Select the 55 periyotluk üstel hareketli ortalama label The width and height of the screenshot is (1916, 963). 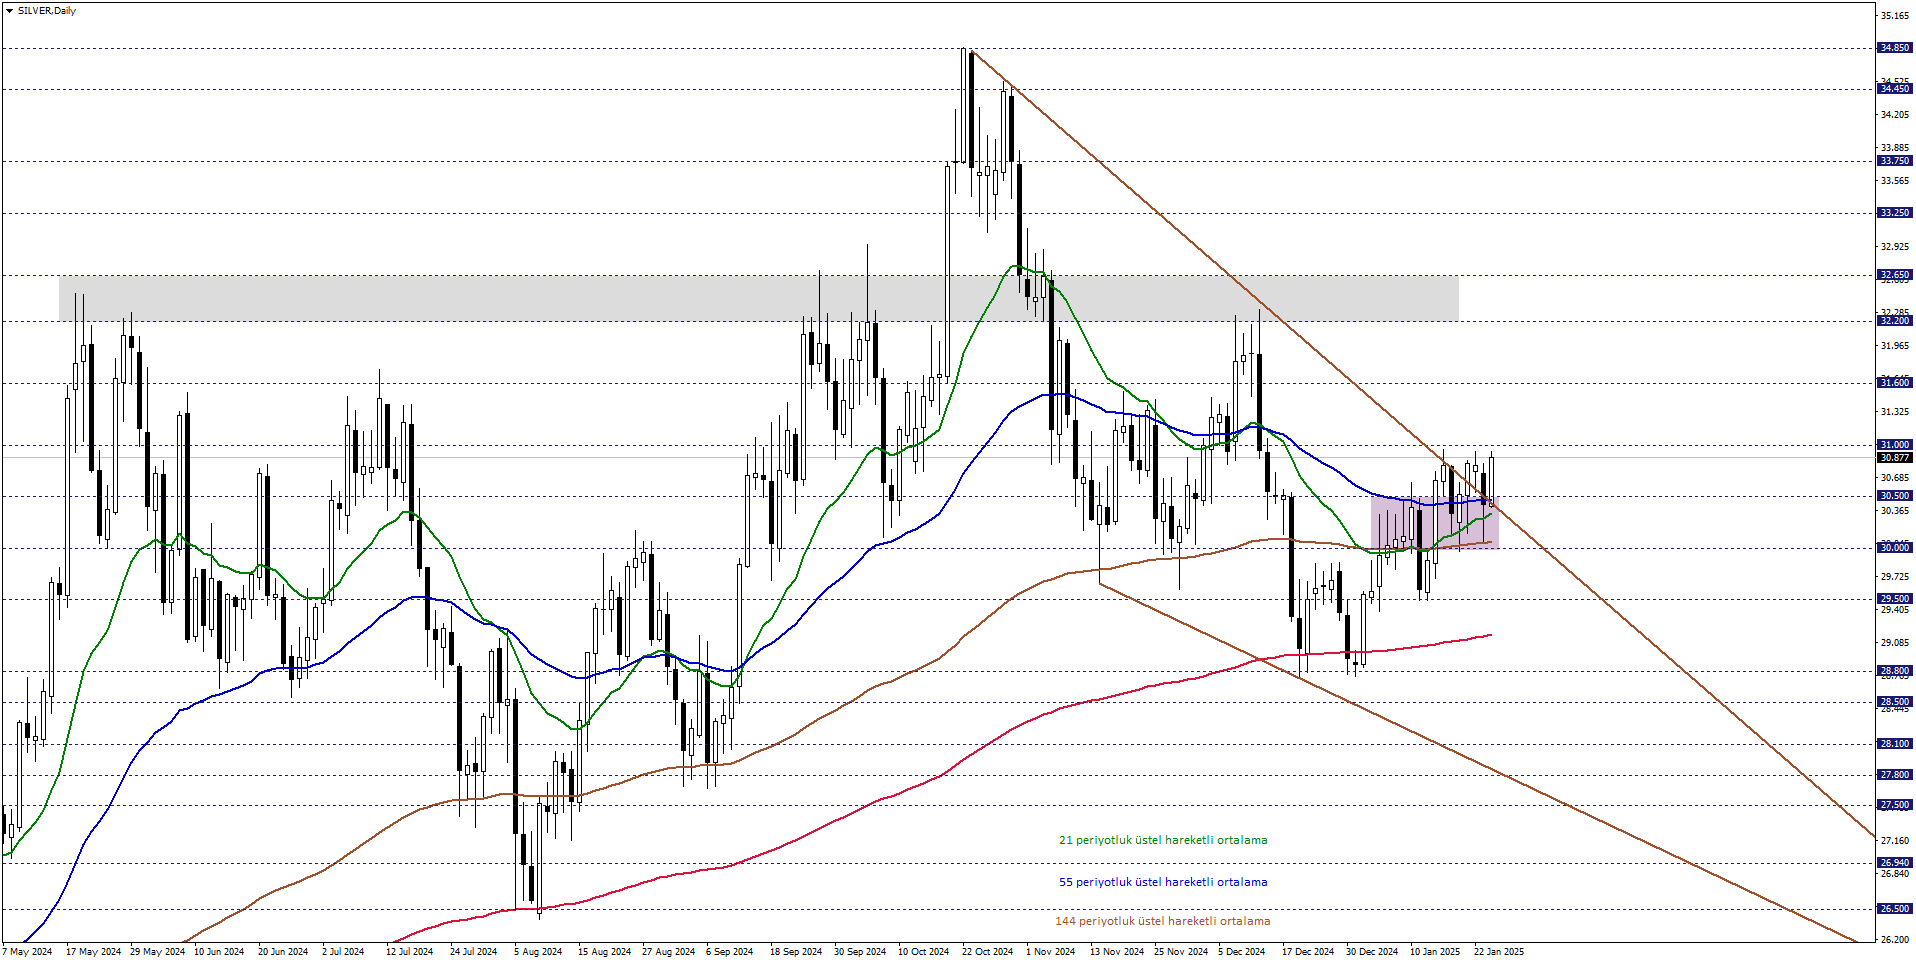click(x=1163, y=882)
